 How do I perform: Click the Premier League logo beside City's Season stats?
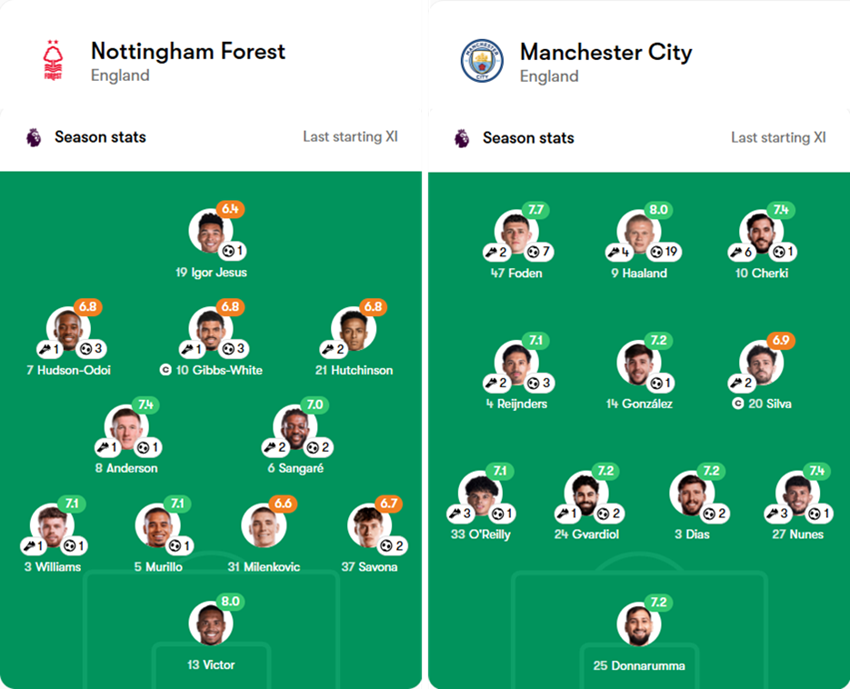pyautogui.click(x=462, y=137)
